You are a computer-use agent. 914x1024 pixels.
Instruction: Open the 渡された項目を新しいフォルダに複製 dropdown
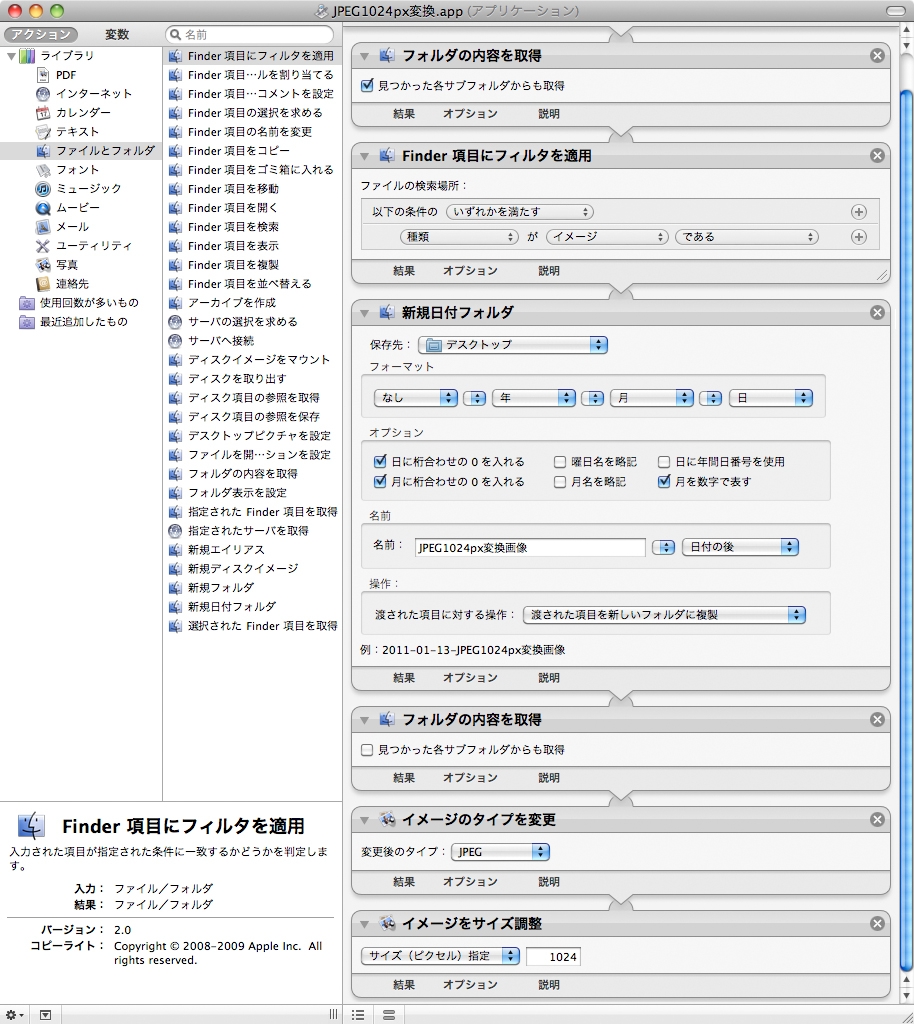coord(665,615)
